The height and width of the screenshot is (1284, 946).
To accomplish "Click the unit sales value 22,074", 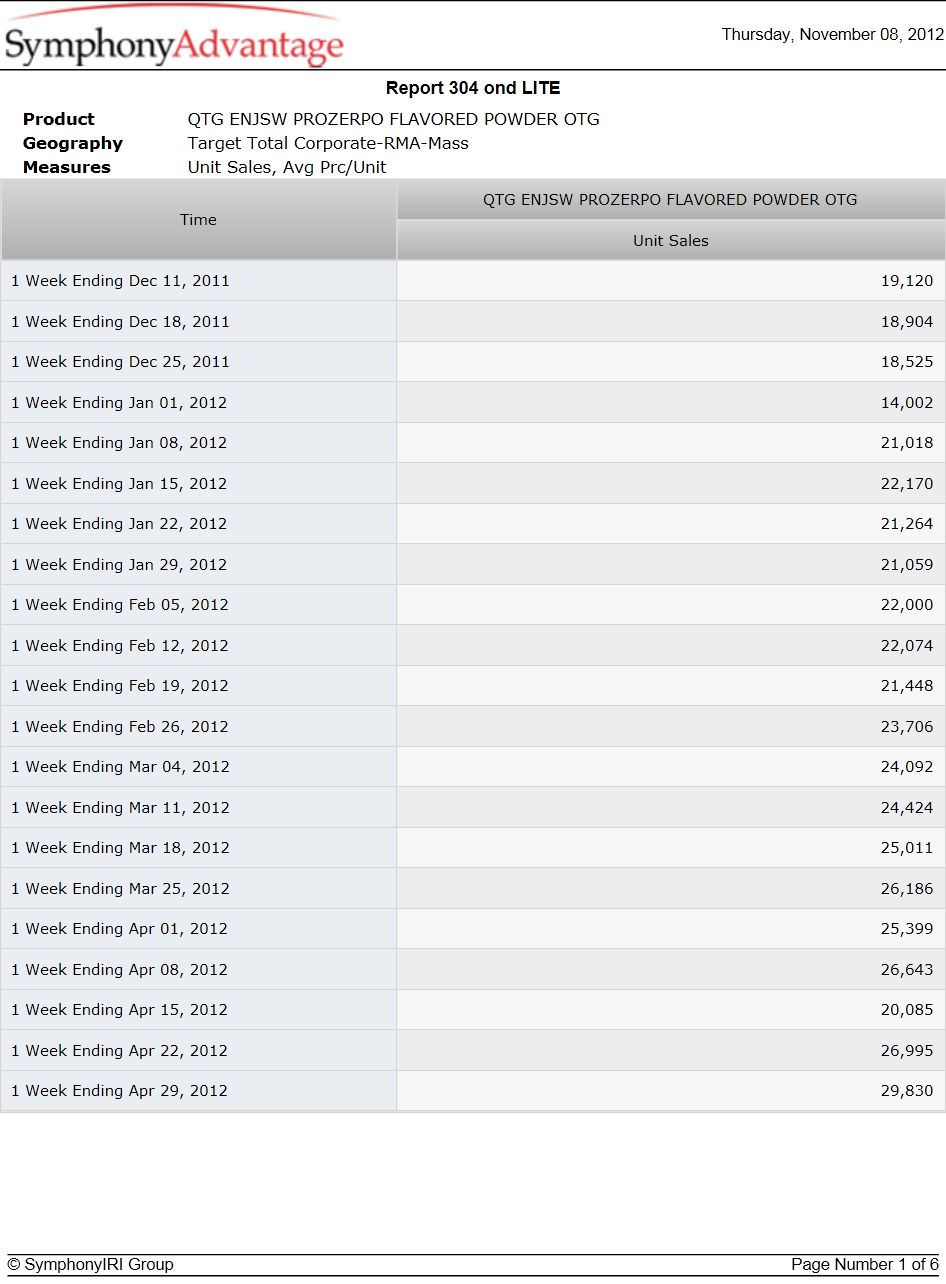I will point(907,646).
